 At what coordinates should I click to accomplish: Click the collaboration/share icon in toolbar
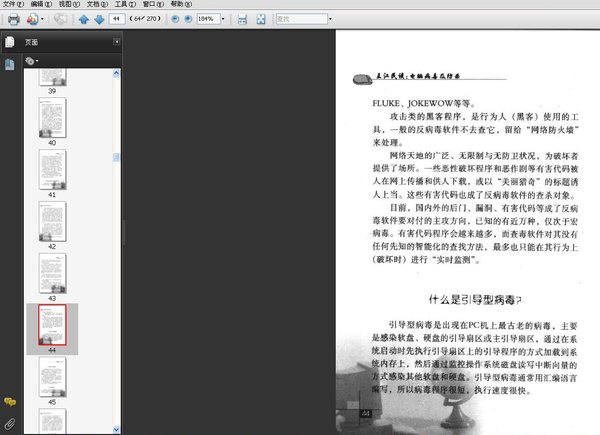(x=33, y=19)
